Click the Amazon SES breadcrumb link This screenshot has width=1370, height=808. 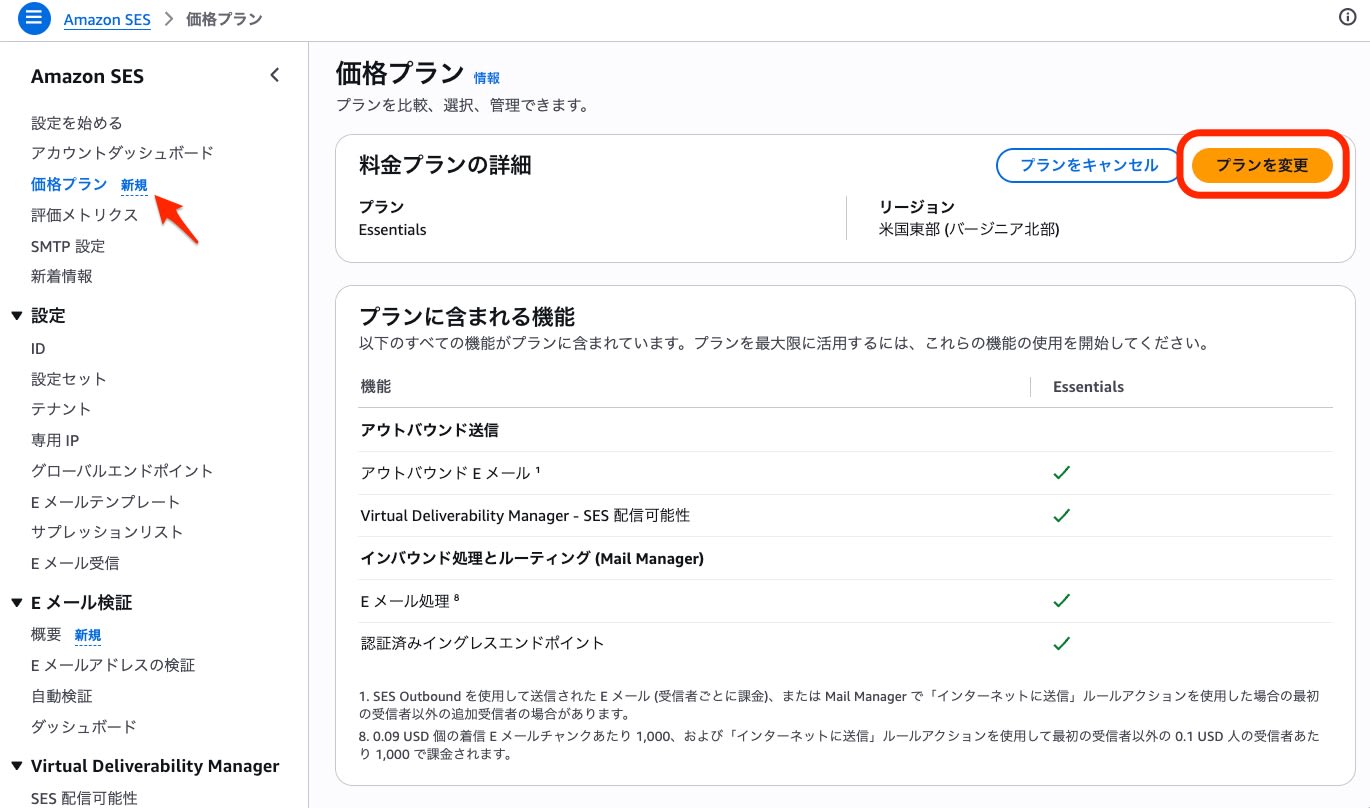tap(107, 19)
